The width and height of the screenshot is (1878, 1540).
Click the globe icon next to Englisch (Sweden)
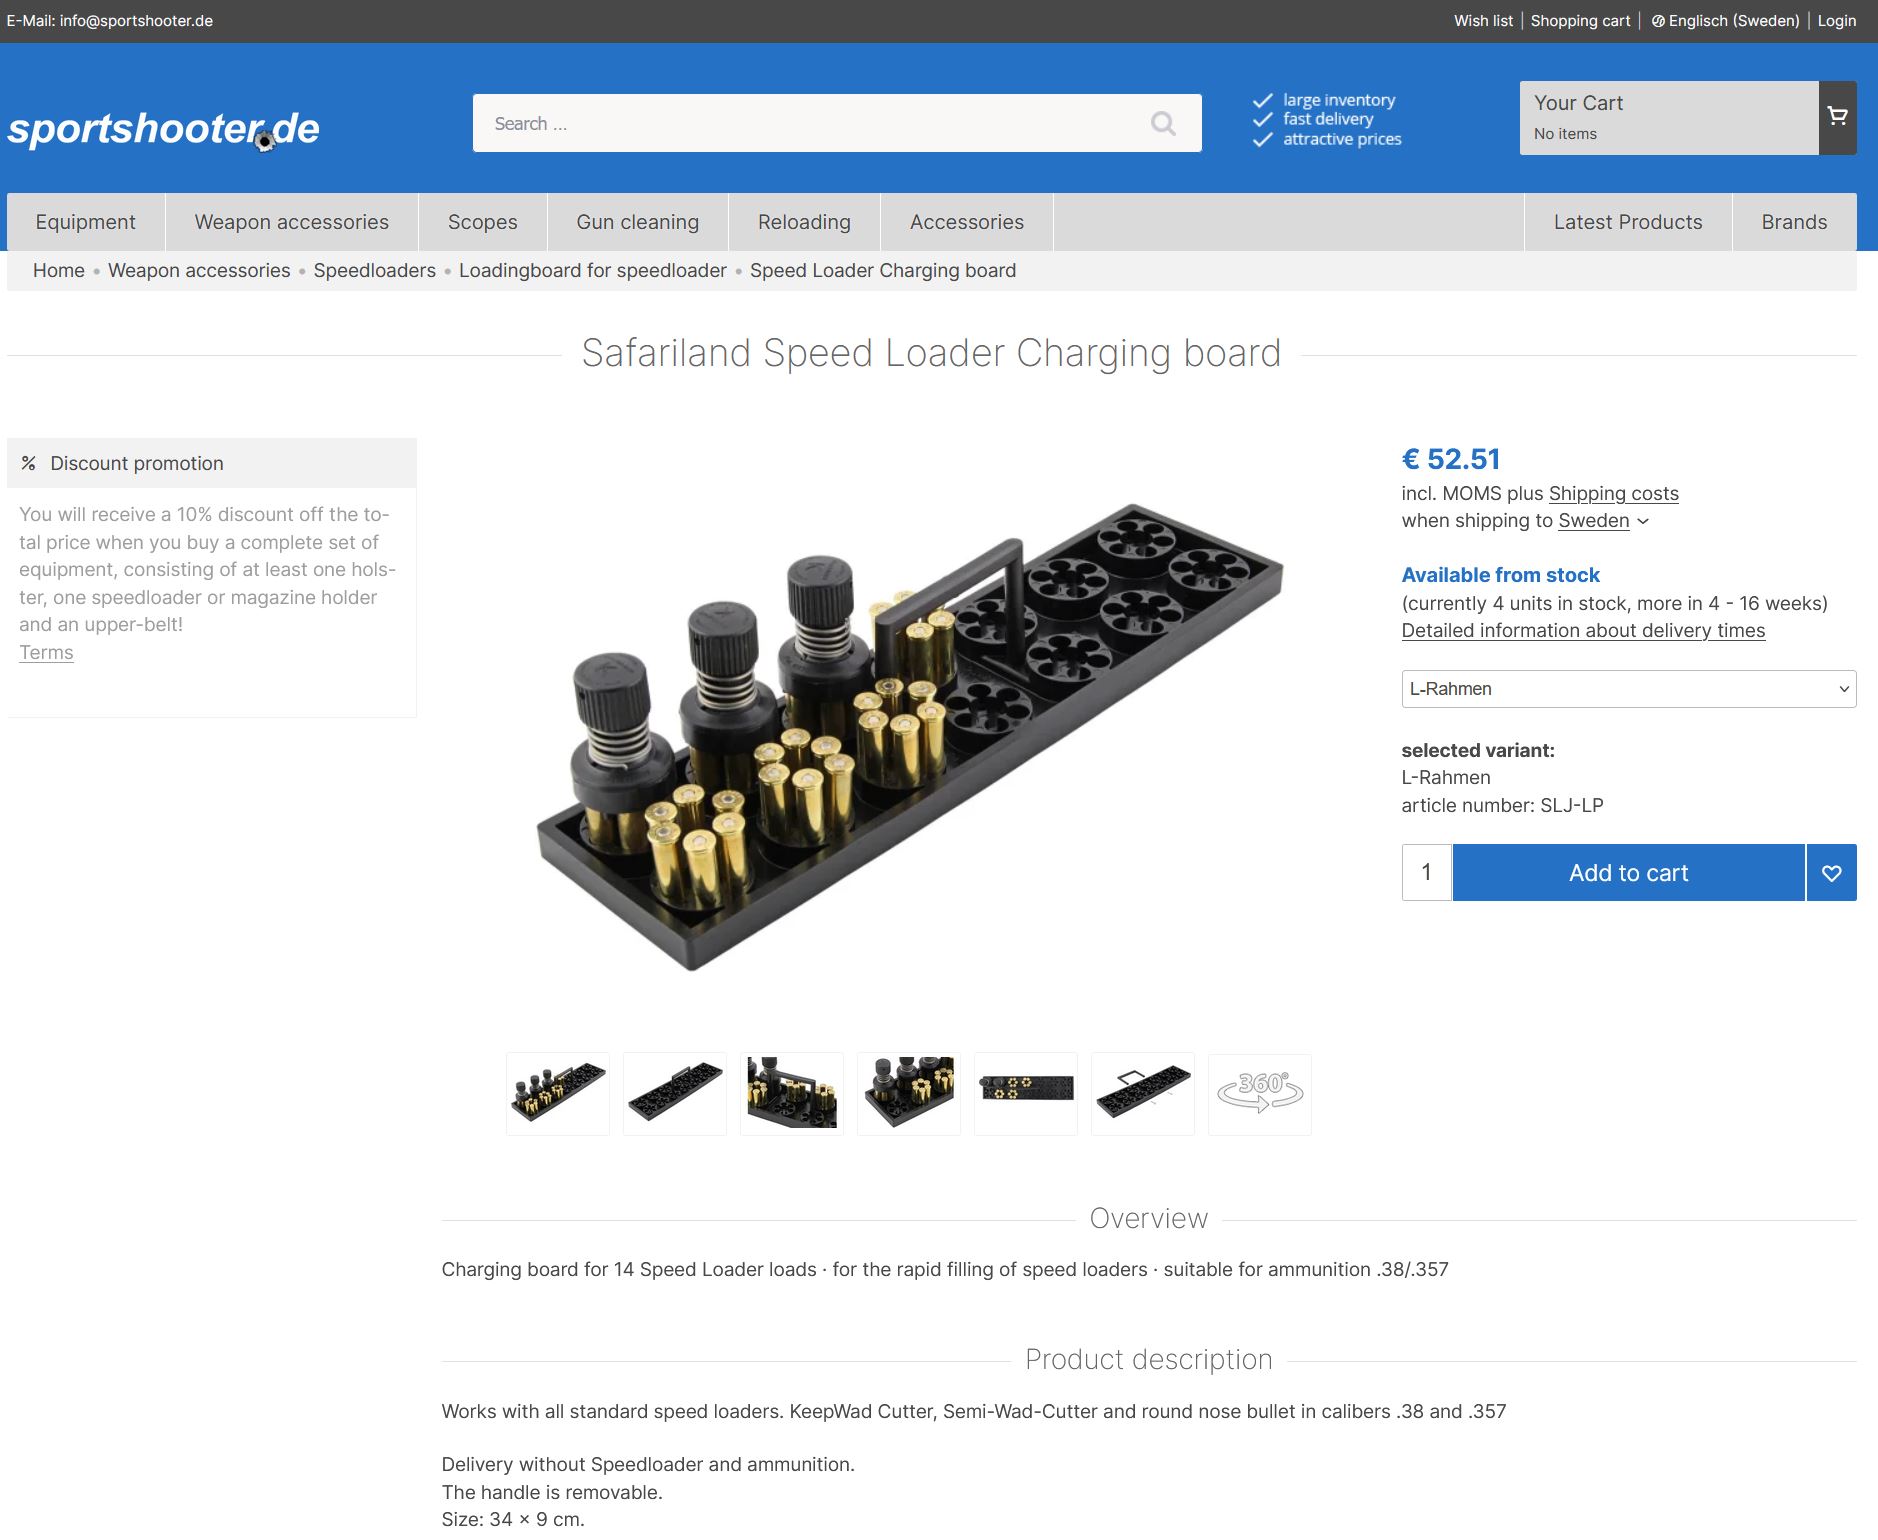point(1658,21)
